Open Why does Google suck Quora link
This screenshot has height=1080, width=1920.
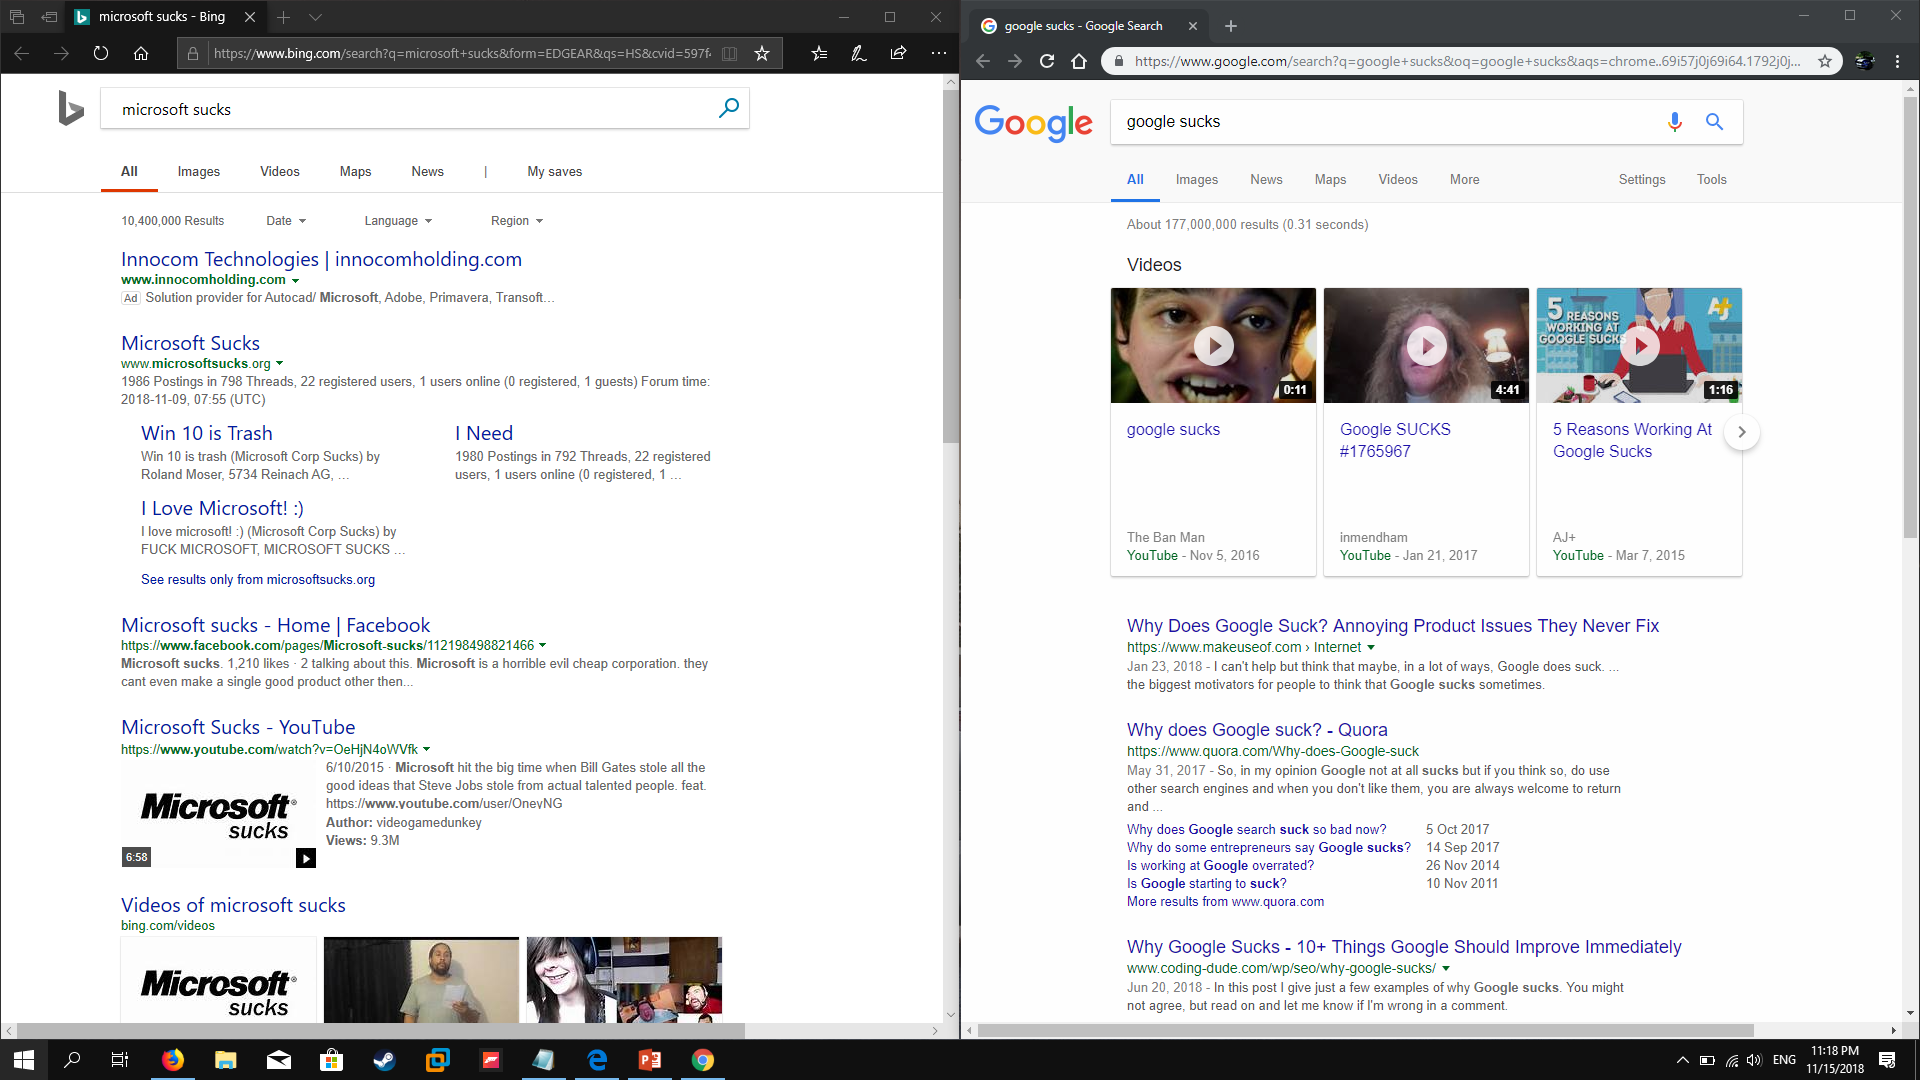[x=1257, y=730]
